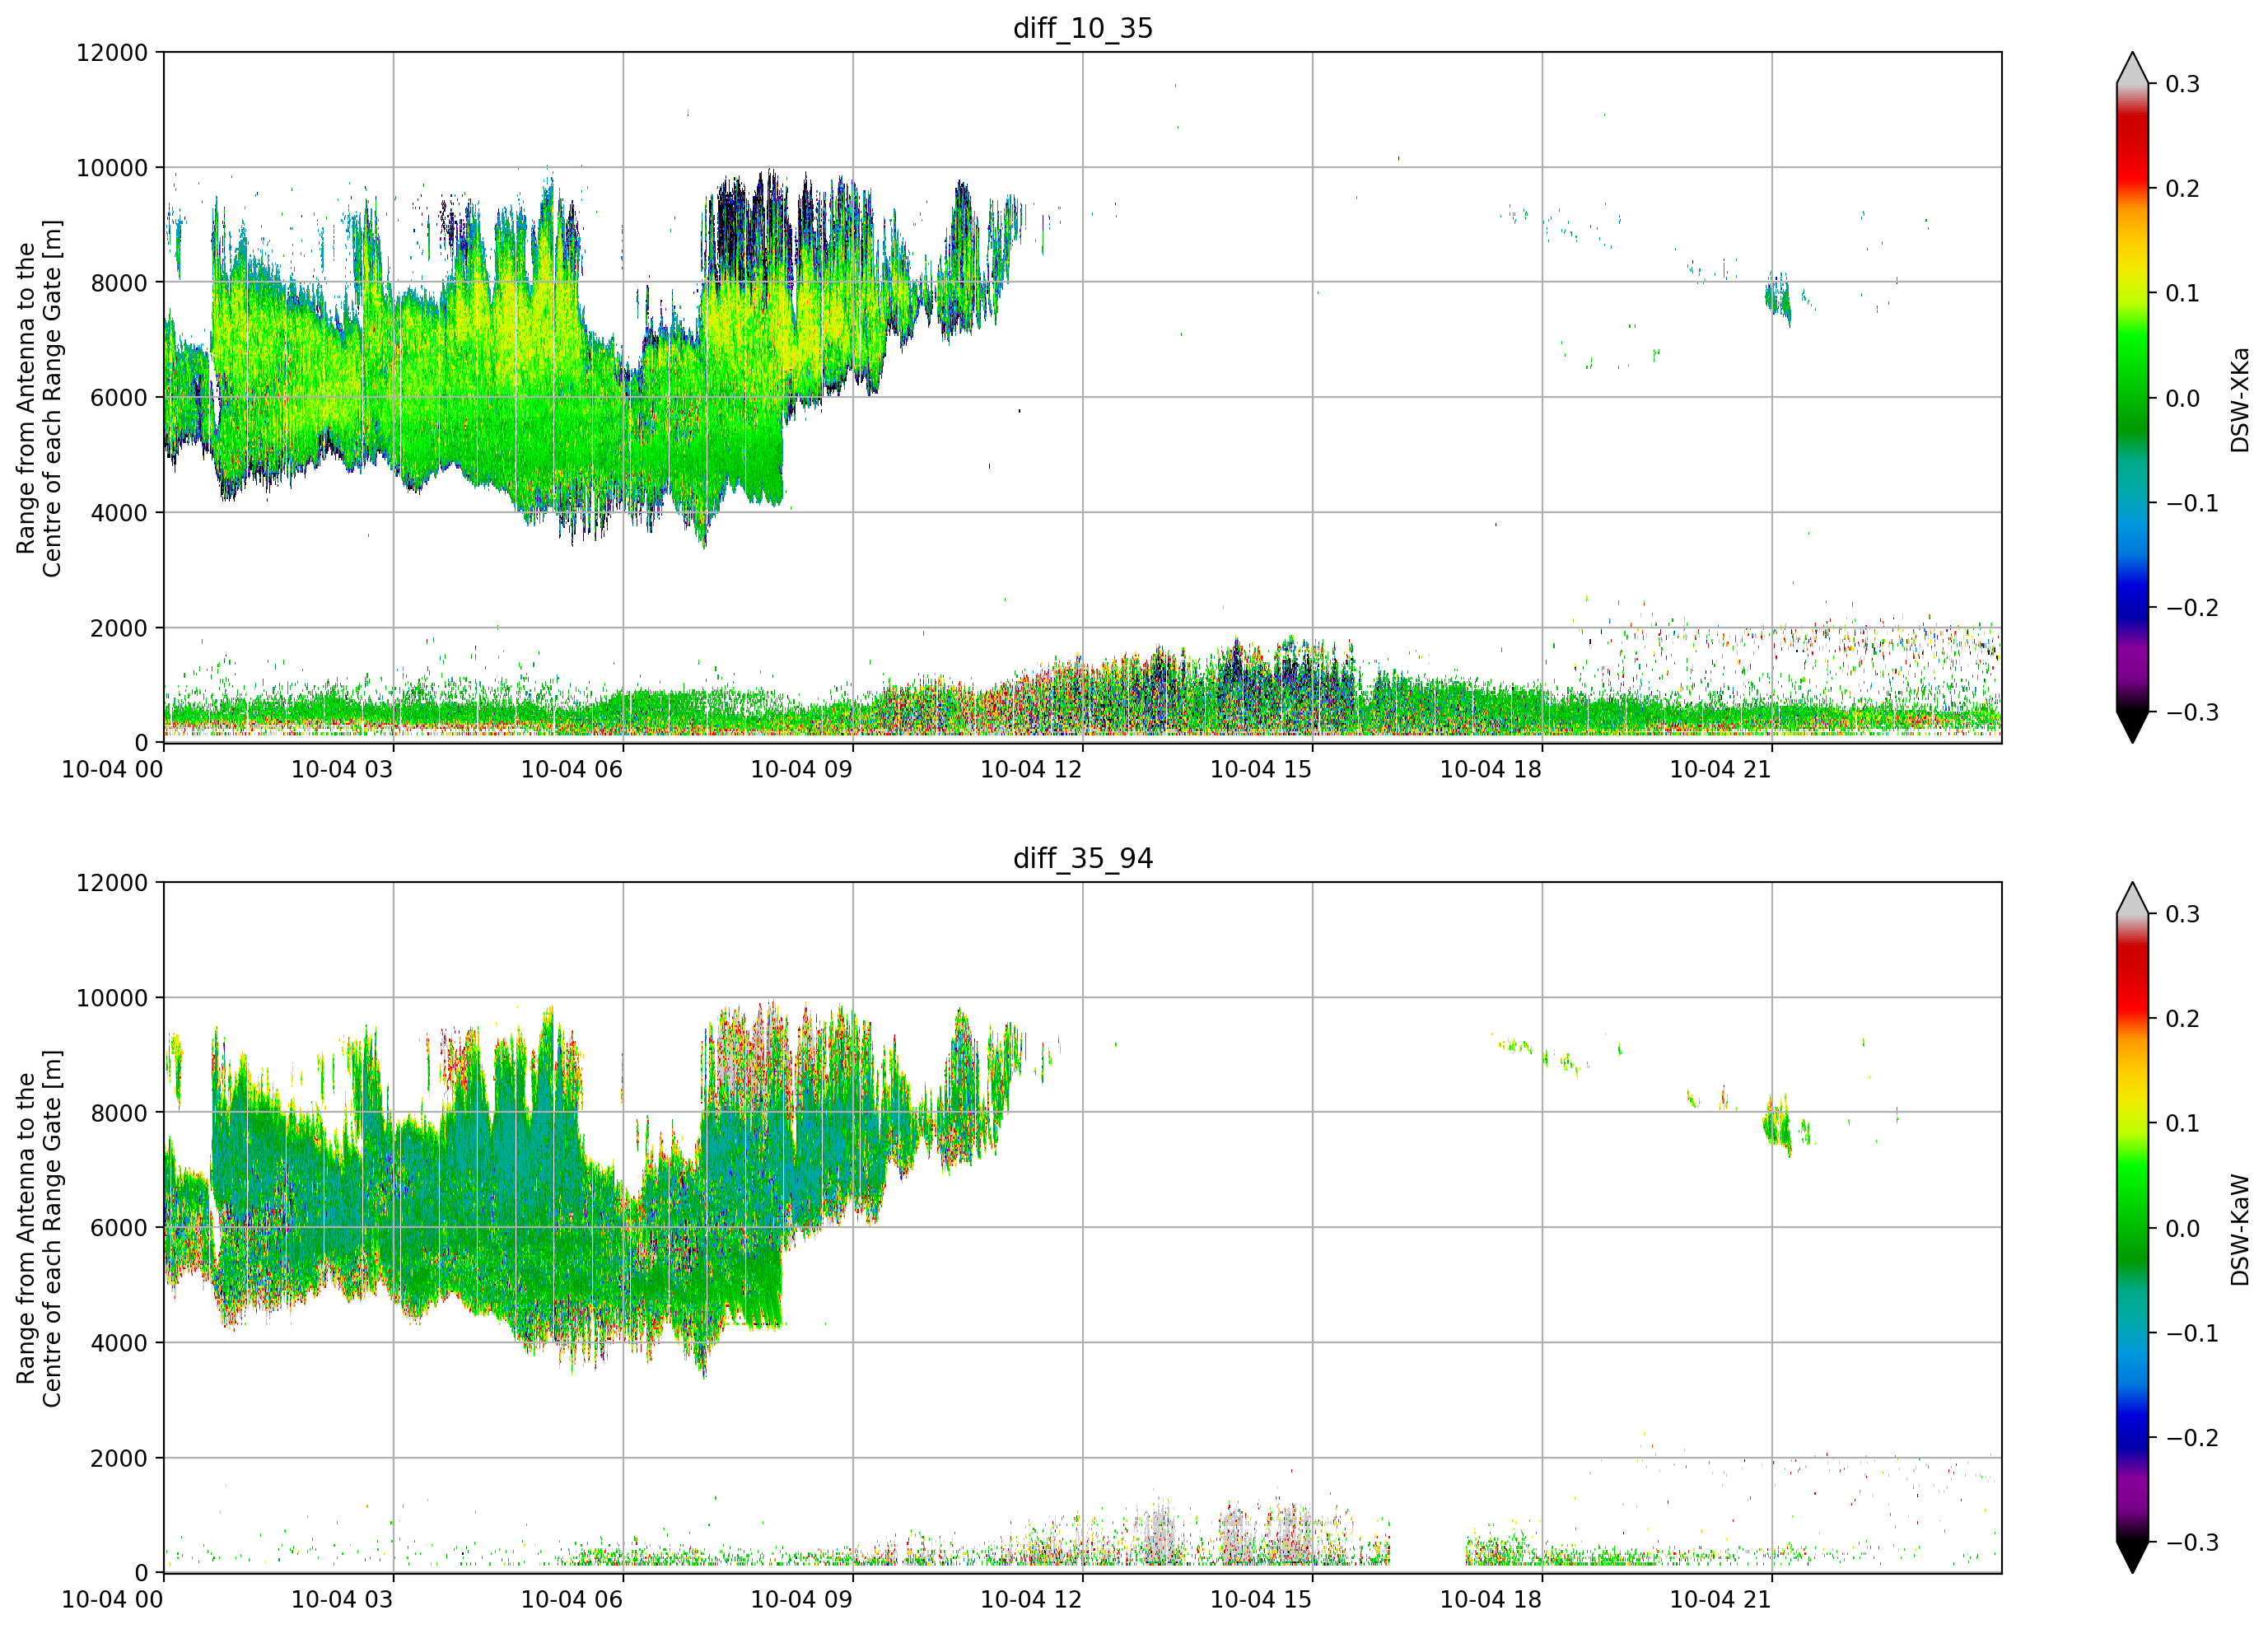2268x1629 pixels.
Task: Click the diff_35_94 plot title
Action: 1083,858
